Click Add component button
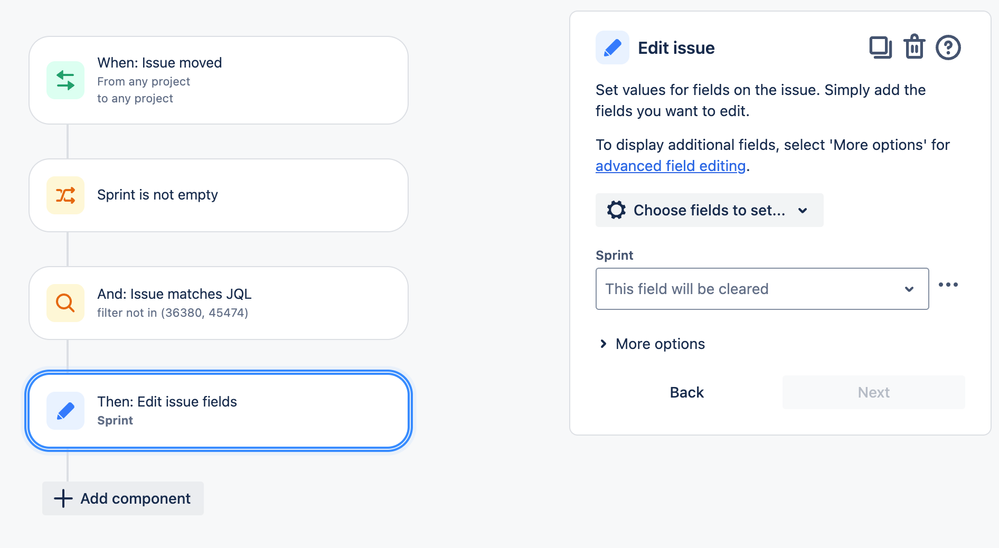The image size is (999, 548). tap(123, 498)
